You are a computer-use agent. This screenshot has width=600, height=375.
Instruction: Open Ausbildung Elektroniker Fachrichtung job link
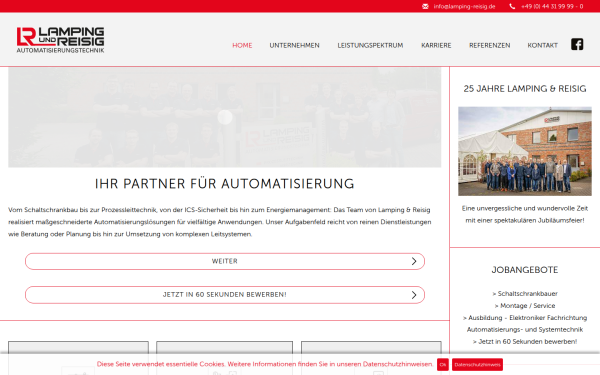[x=525, y=323]
